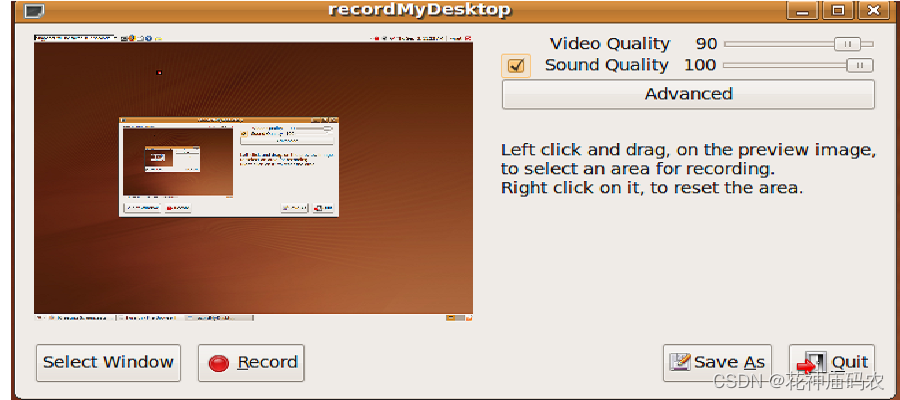The height and width of the screenshot is (400, 900).
Task: Click the nested recordMyDesktop window in preview
Action: pos(228,167)
